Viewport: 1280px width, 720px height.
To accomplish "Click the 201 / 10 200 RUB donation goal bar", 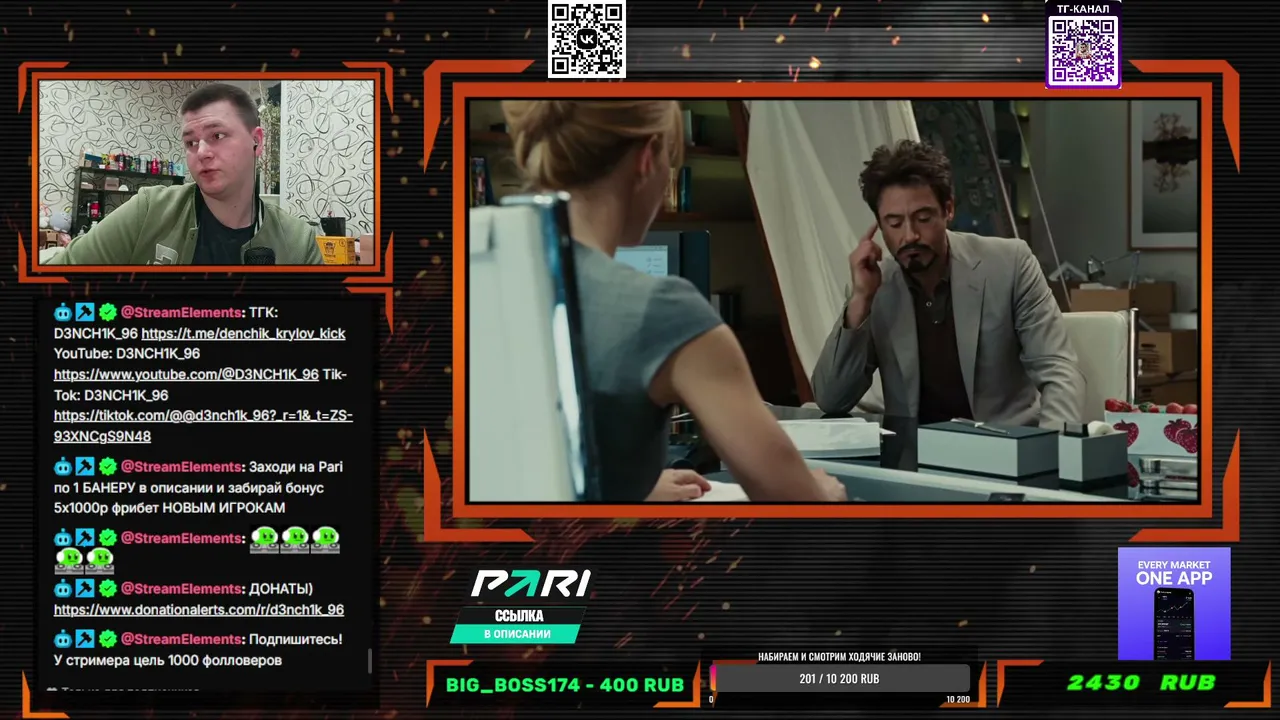I will point(840,679).
